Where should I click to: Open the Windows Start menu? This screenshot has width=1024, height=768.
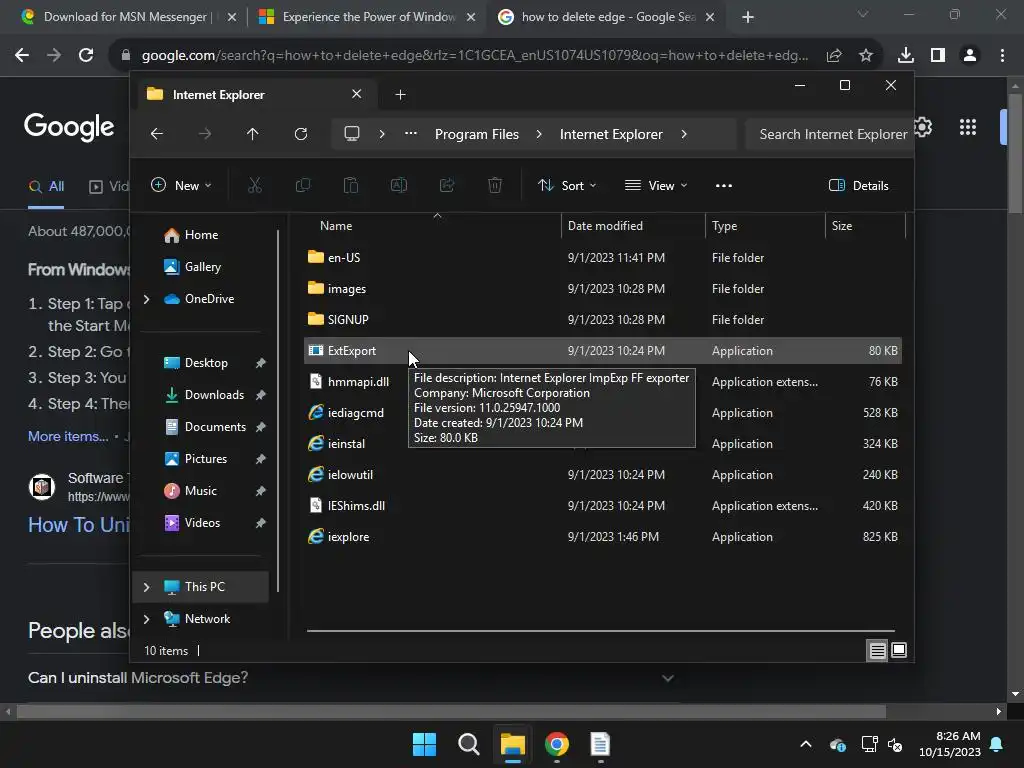point(424,744)
